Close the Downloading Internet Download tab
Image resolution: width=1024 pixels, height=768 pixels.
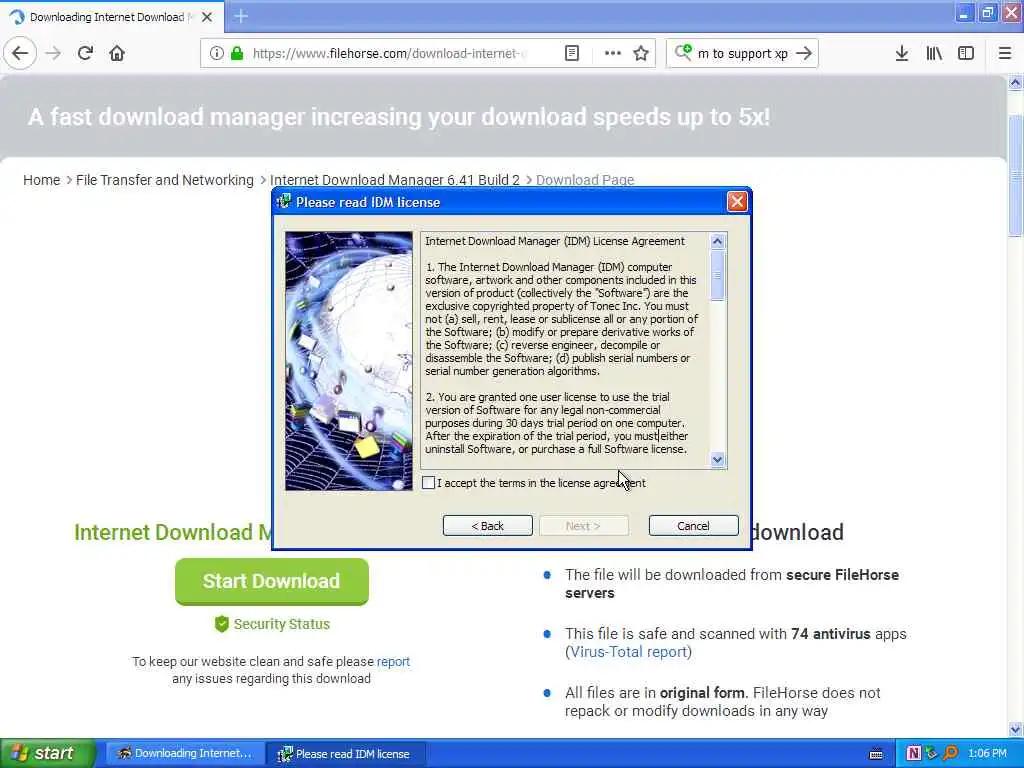click(207, 17)
